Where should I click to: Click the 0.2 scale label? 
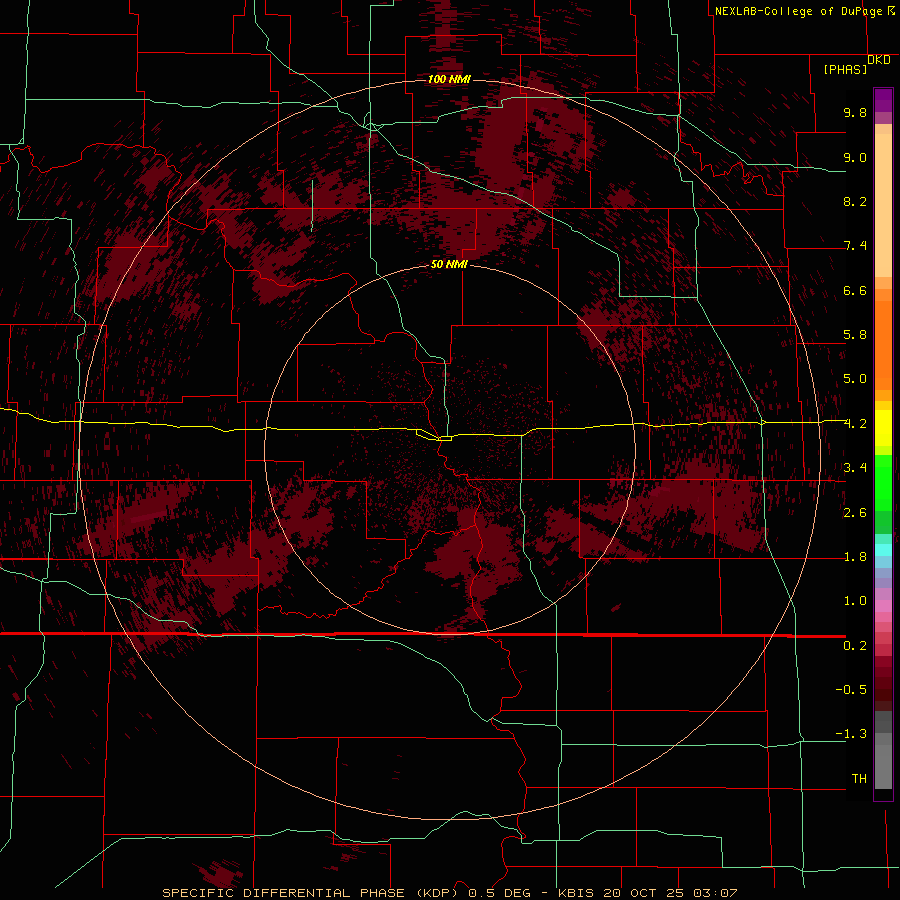[x=855, y=646]
